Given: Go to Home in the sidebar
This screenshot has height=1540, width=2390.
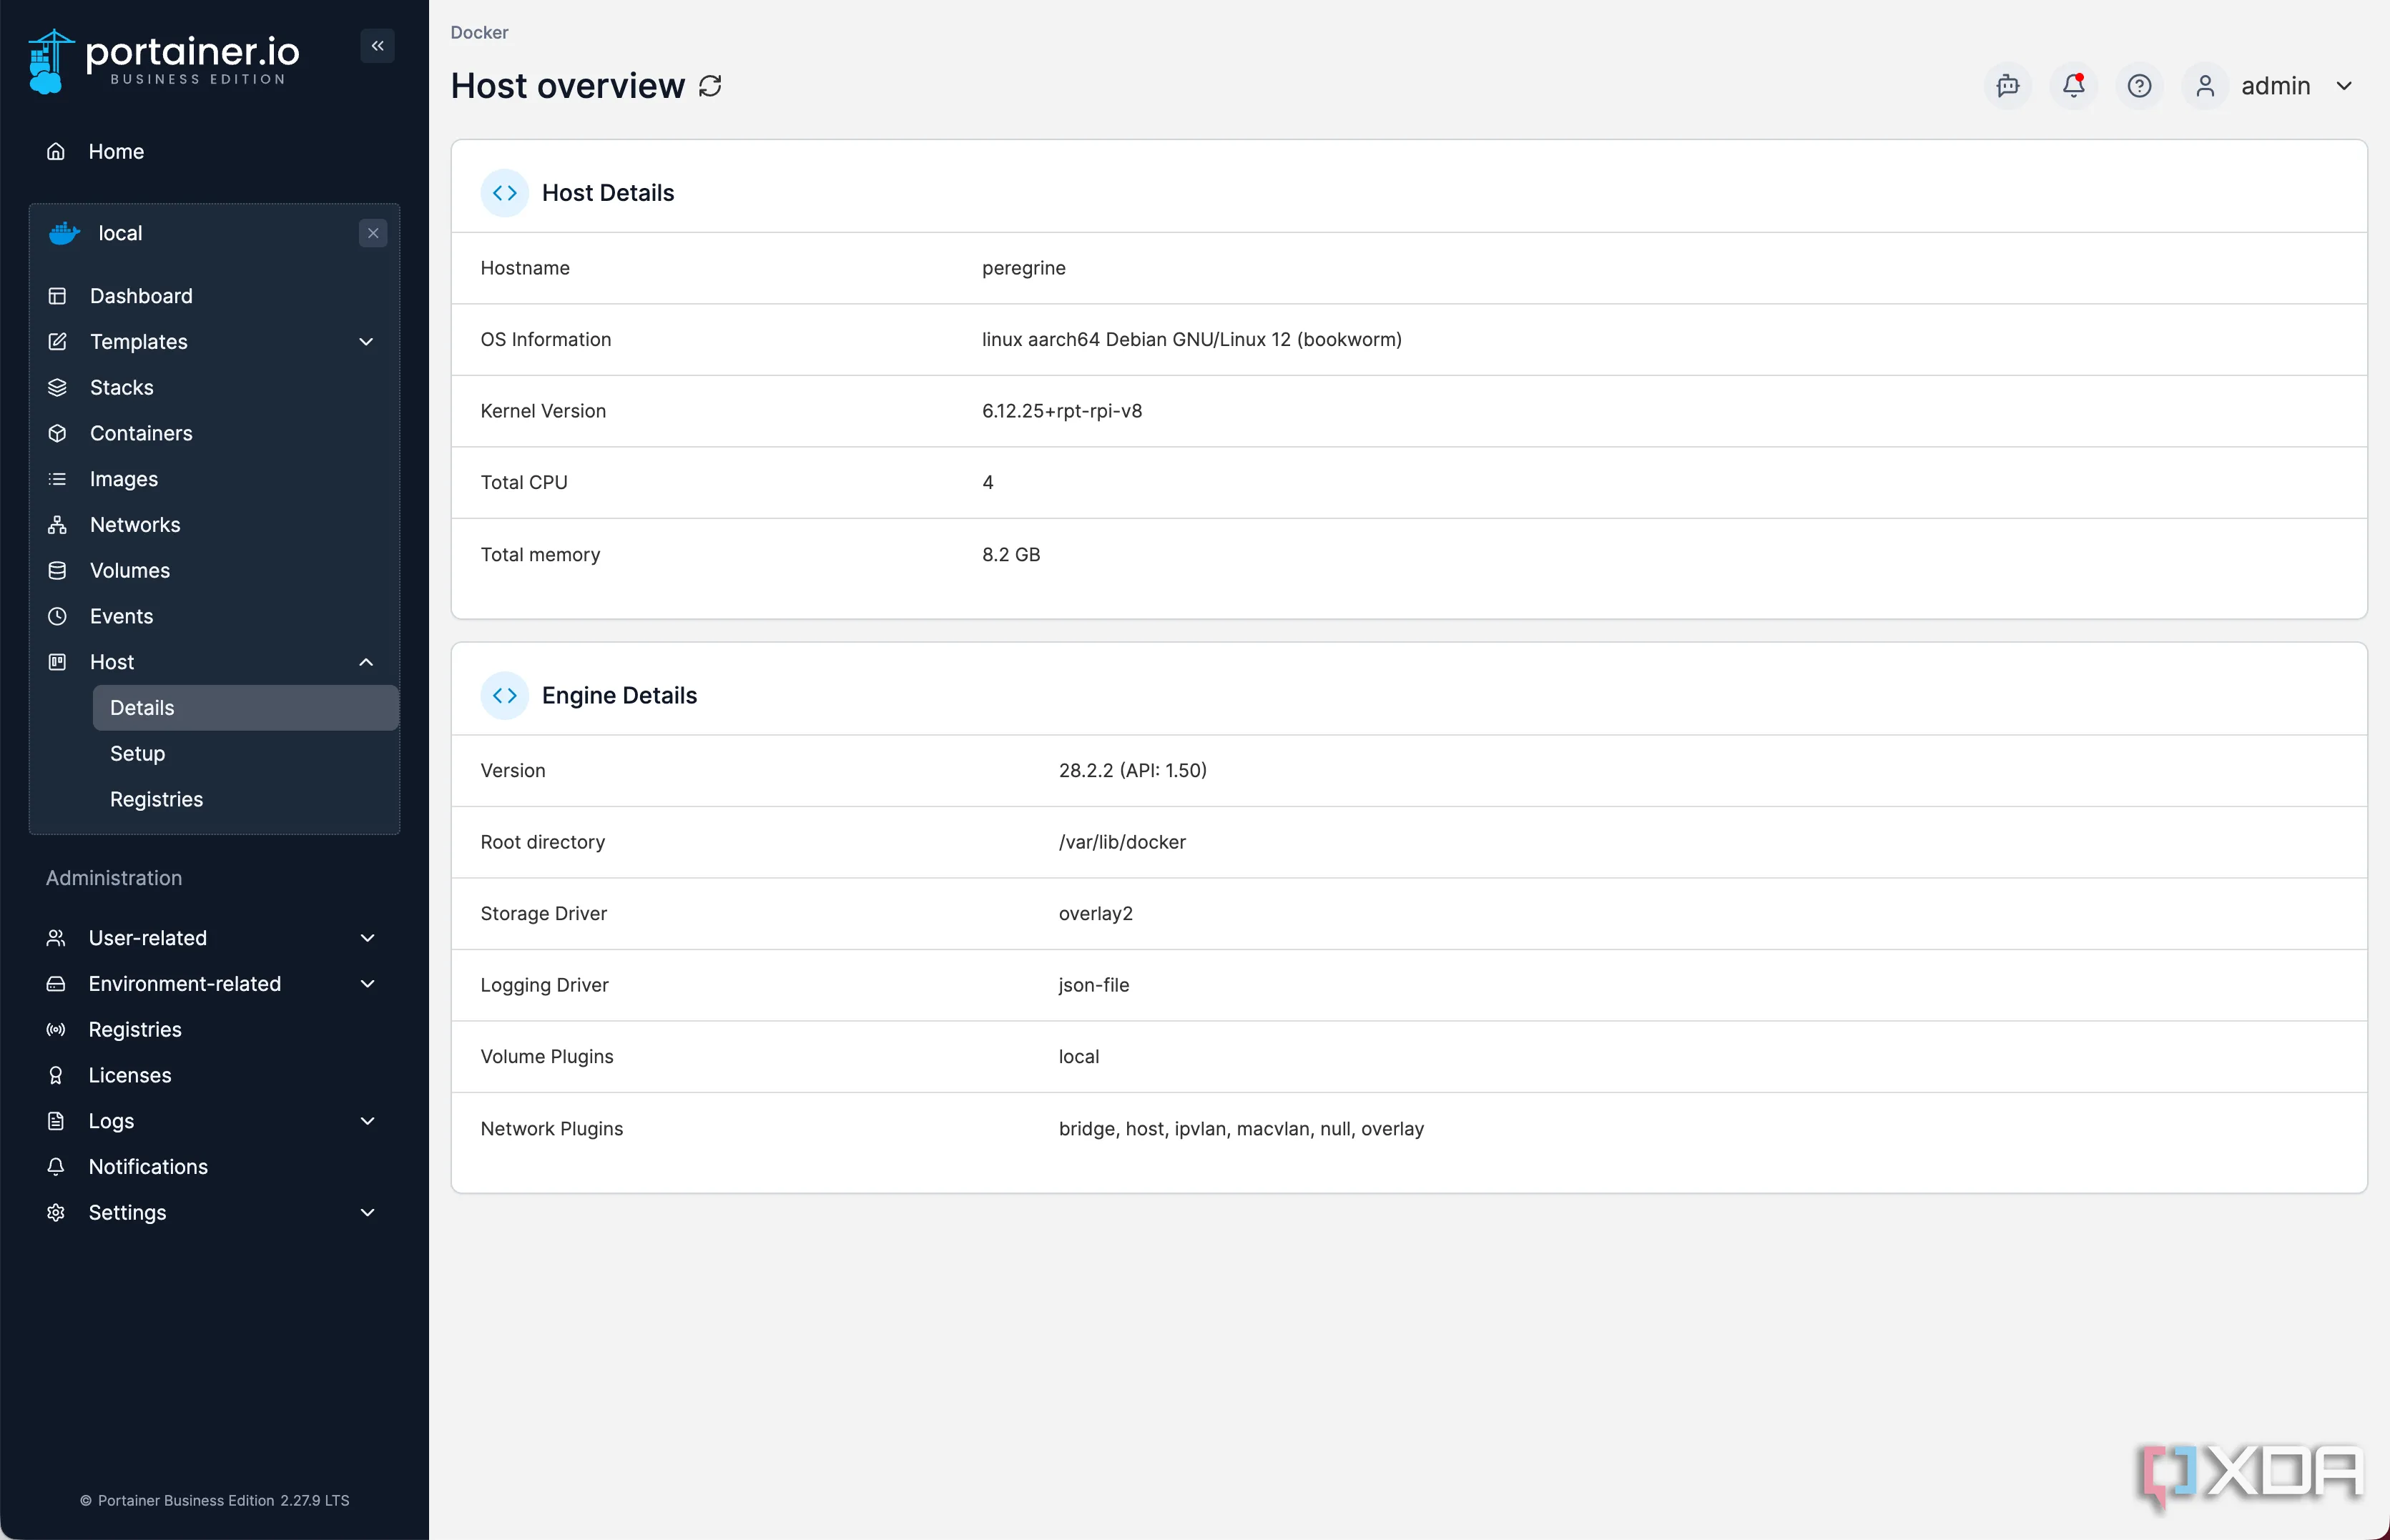Looking at the screenshot, I should coord(116,151).
